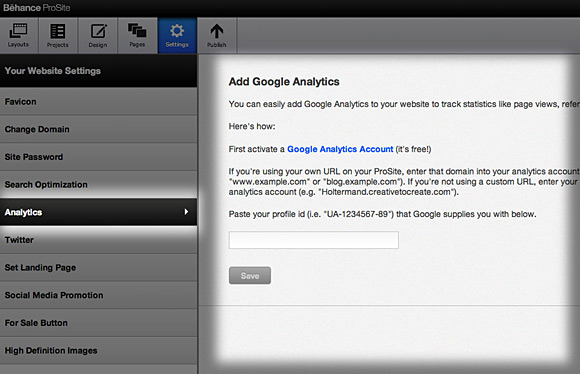Open Twitter settings item
This screenshot has width=580, height=374.
[x=98, y=240]
